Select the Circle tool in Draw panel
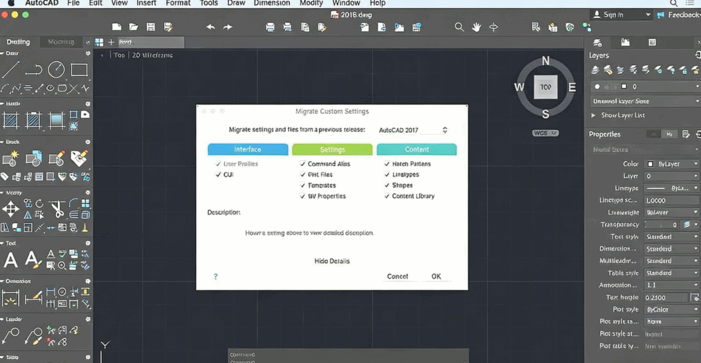701x363 pixels. [x=56, y=70]
